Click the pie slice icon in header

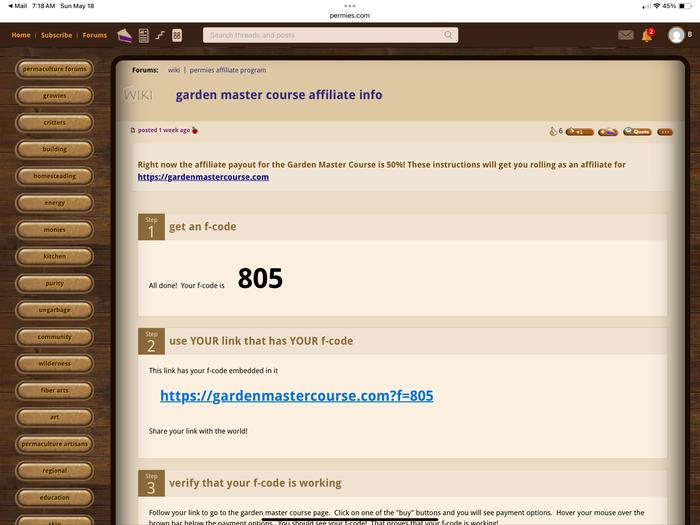(125, 35)
